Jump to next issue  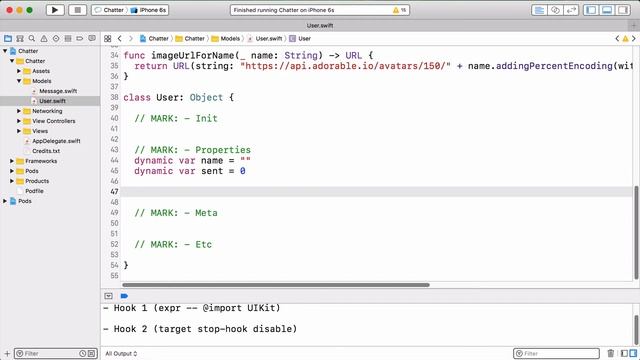point(633,38)
